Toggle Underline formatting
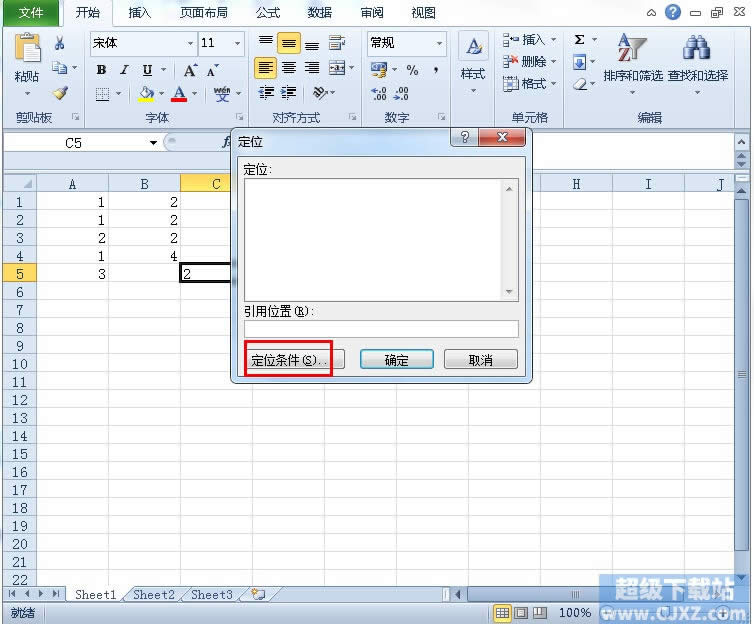Screen dimensions: 754x624 tap(147, 70)
